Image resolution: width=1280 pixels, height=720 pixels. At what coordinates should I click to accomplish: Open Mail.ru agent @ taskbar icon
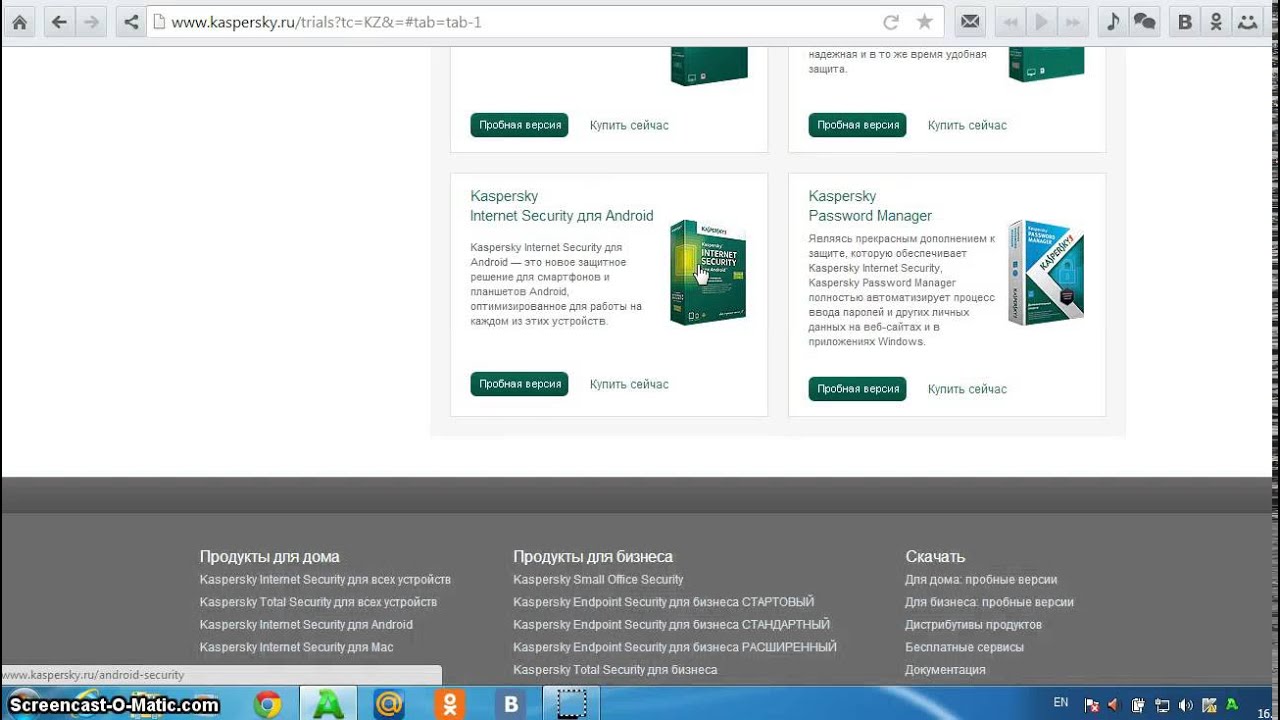click(x=389, y=705)
